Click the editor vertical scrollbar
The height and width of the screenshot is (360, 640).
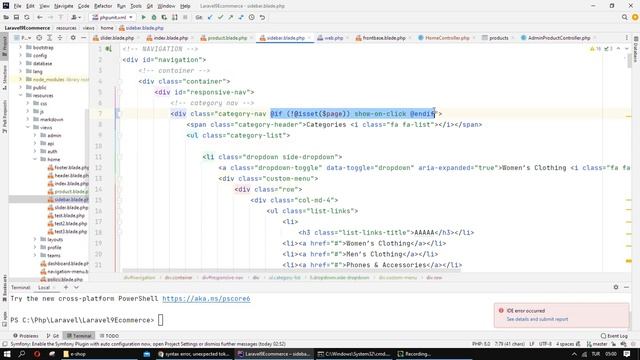629,61
